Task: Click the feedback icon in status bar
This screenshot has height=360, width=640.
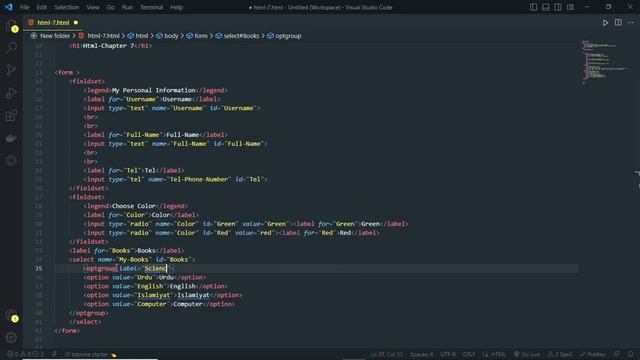Action: [x=617, y=354]
